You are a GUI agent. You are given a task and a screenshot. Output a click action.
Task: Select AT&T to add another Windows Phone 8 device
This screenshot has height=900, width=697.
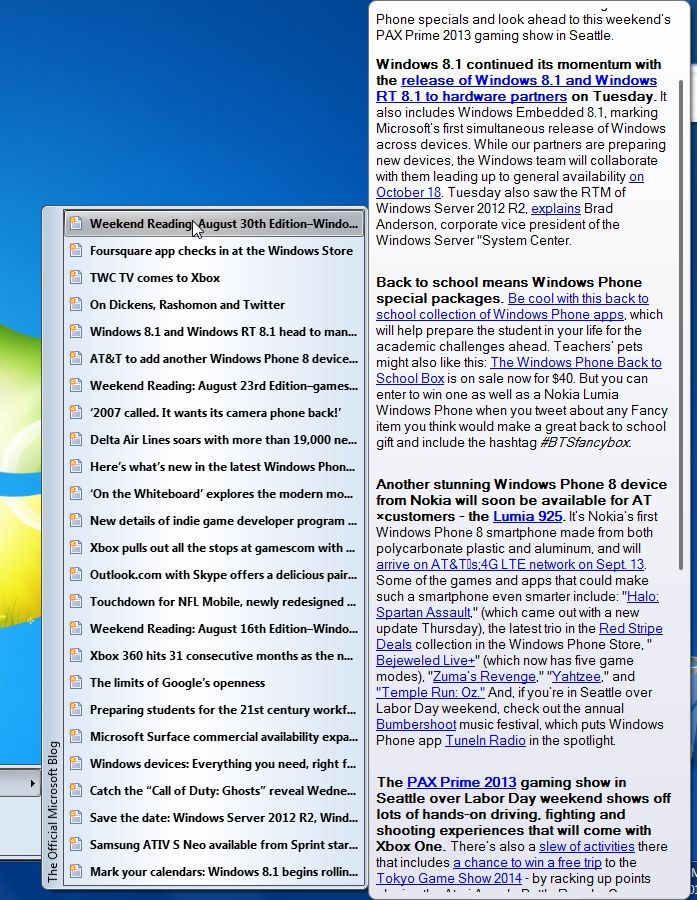(214, 358)
